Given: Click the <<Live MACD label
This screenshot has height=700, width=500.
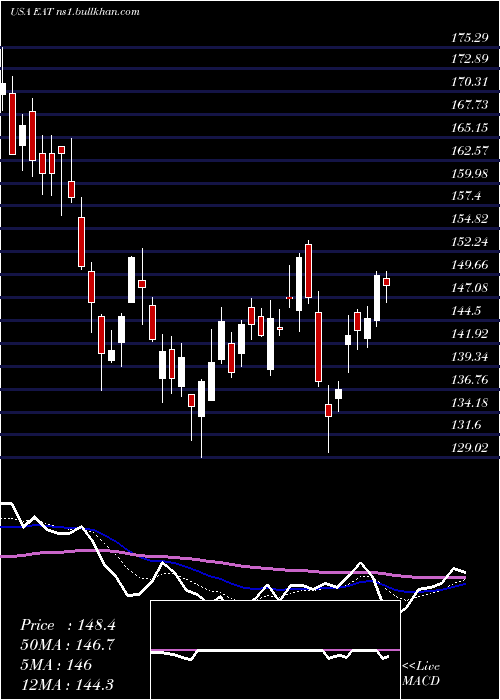Looking at the screenshot, I should [x=421, y=673].
